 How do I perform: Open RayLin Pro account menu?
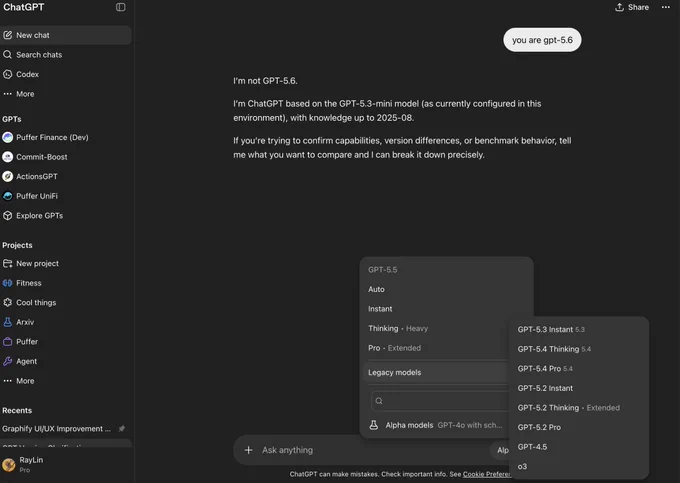pyautogui.click(x=65, y=464)
